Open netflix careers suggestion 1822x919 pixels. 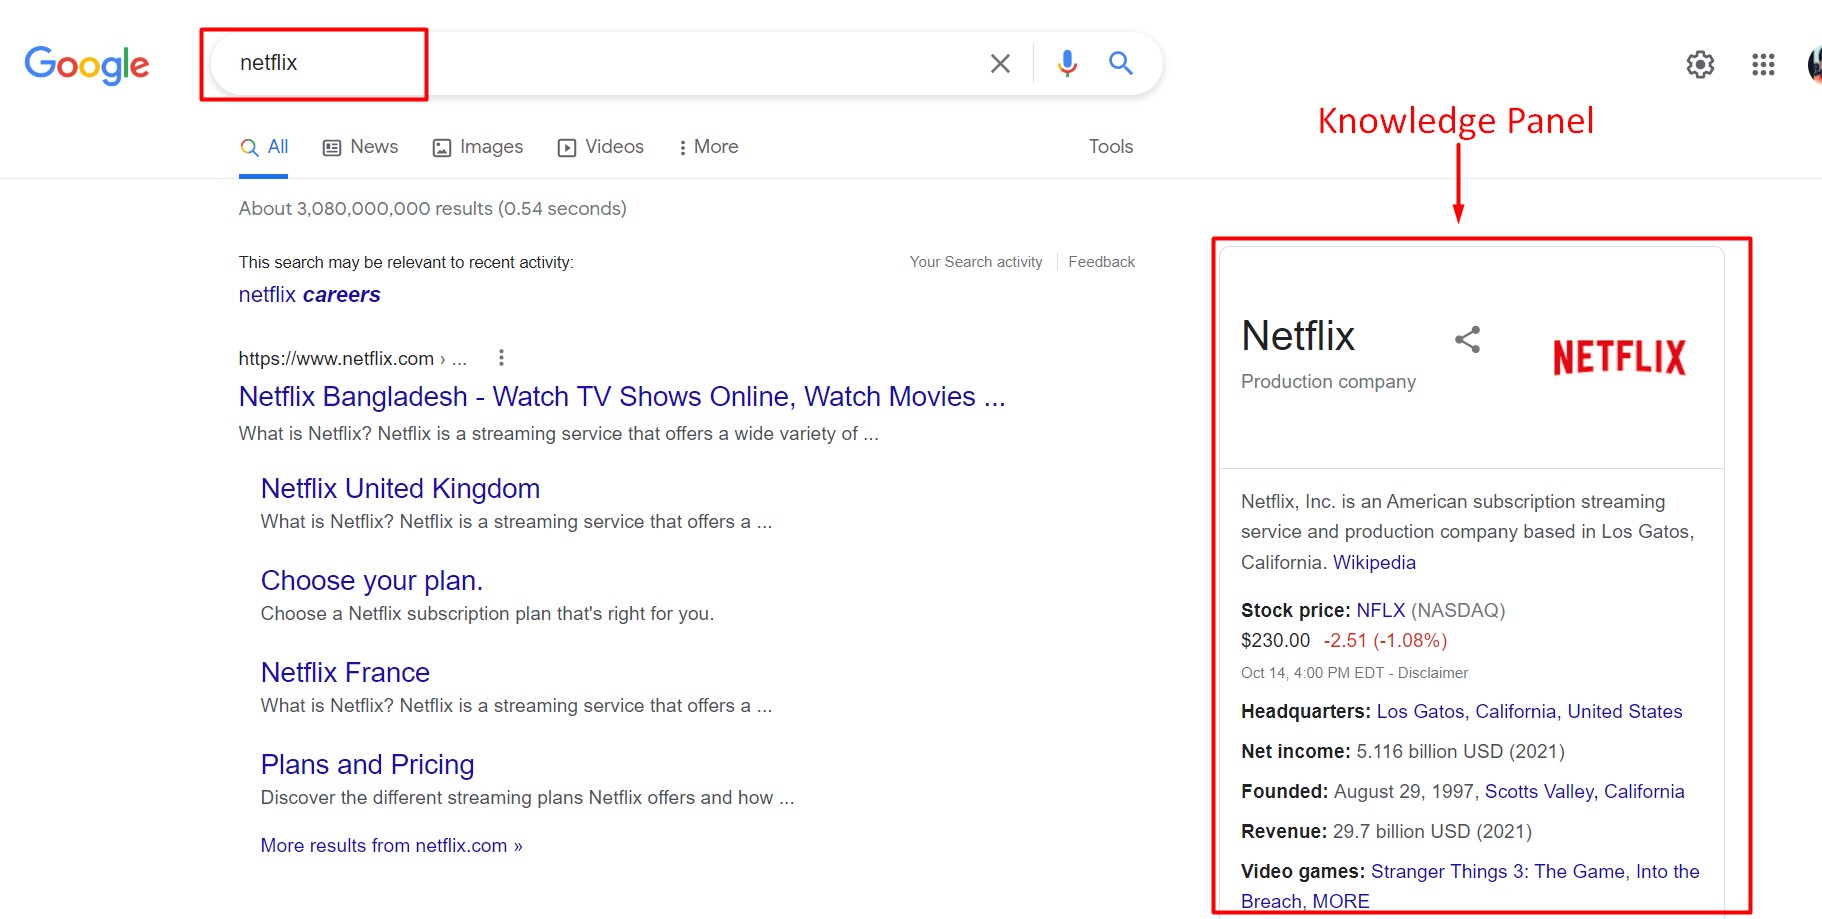coord(309,295)
